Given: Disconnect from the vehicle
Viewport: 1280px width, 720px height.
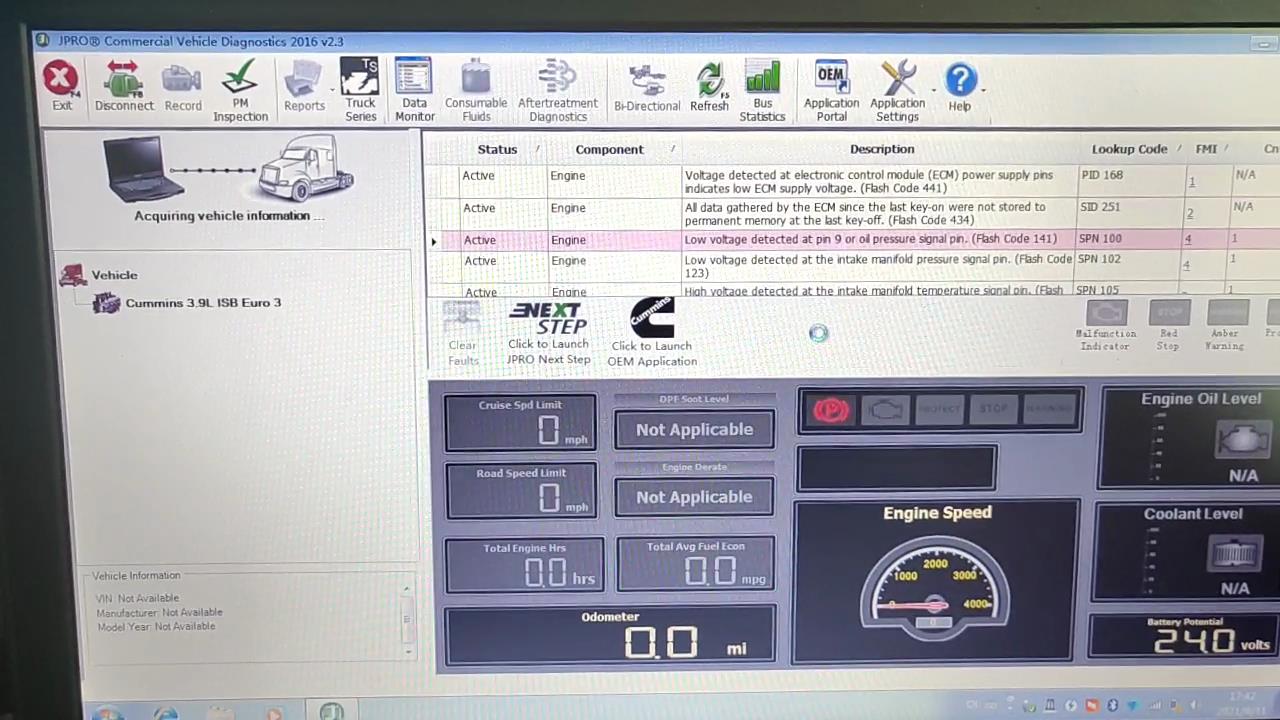Looking at the screenshot, I should (124, 86).
